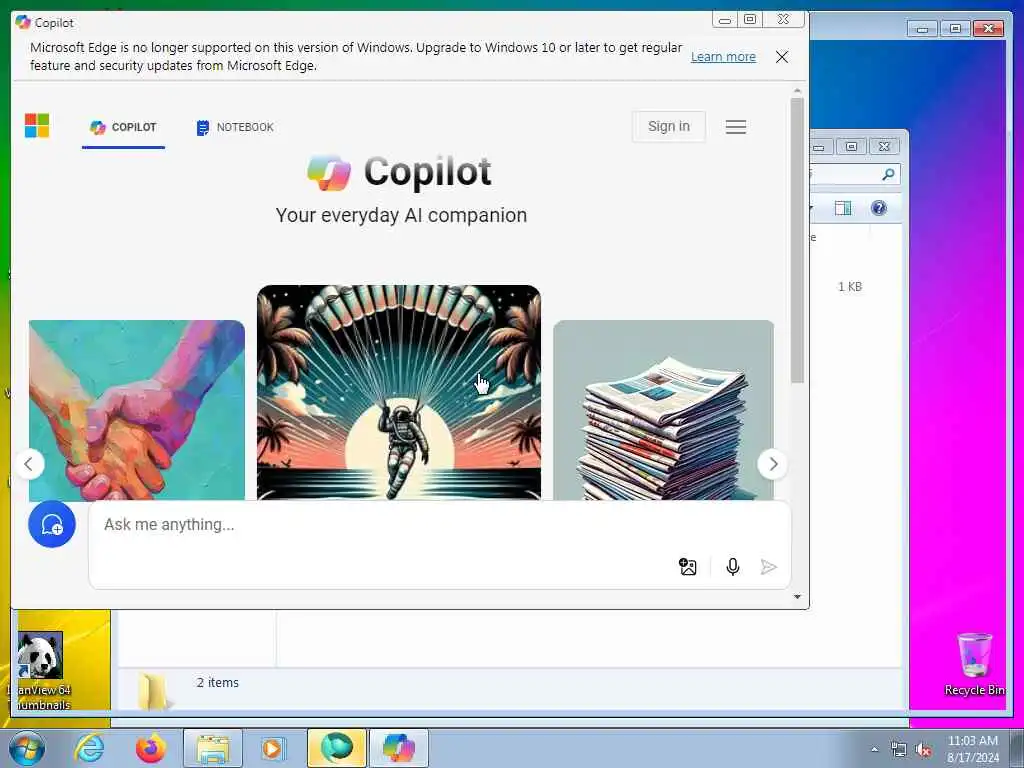
Task: Click the network tray icon
Action: click(899, 749)
